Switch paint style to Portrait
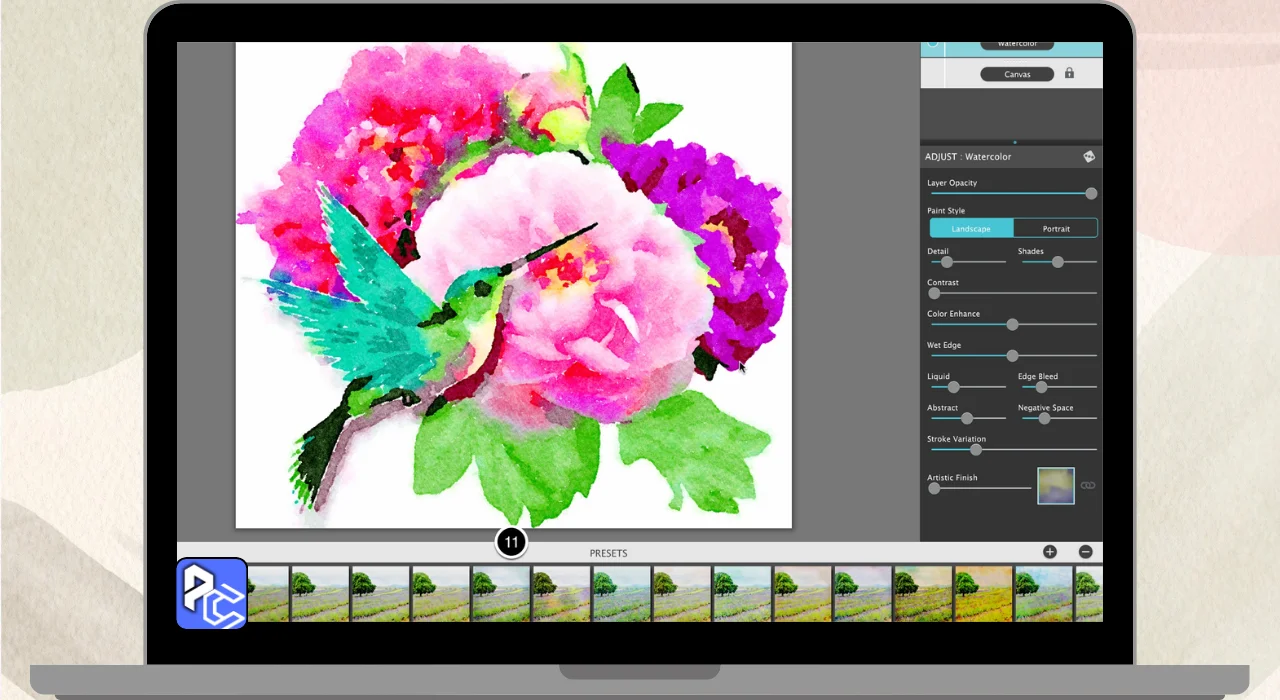Viewport: 1280px width, 700px height. [x=1056, y=228]
